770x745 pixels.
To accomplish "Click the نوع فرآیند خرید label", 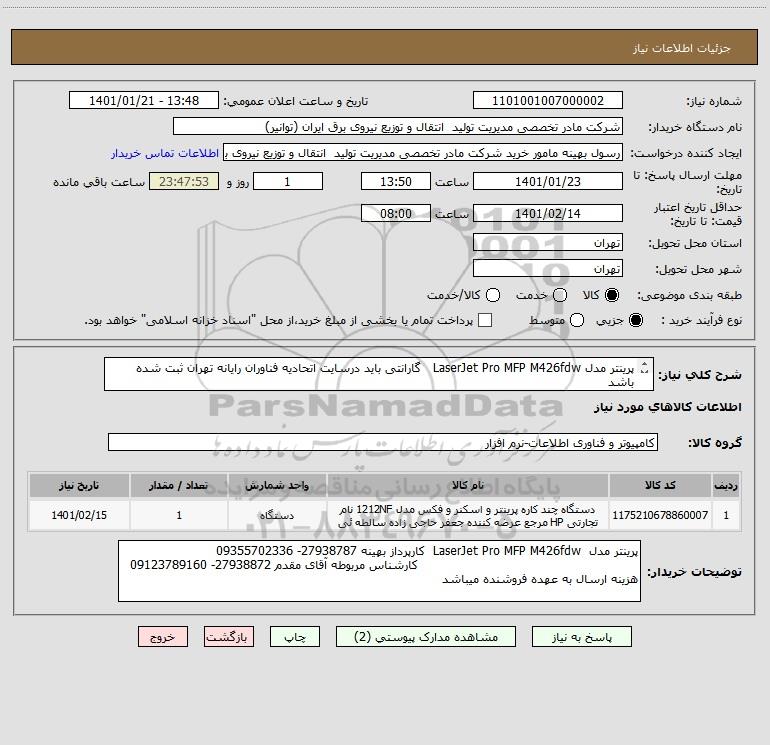I will pyautogui.click(x=701, y=321).
